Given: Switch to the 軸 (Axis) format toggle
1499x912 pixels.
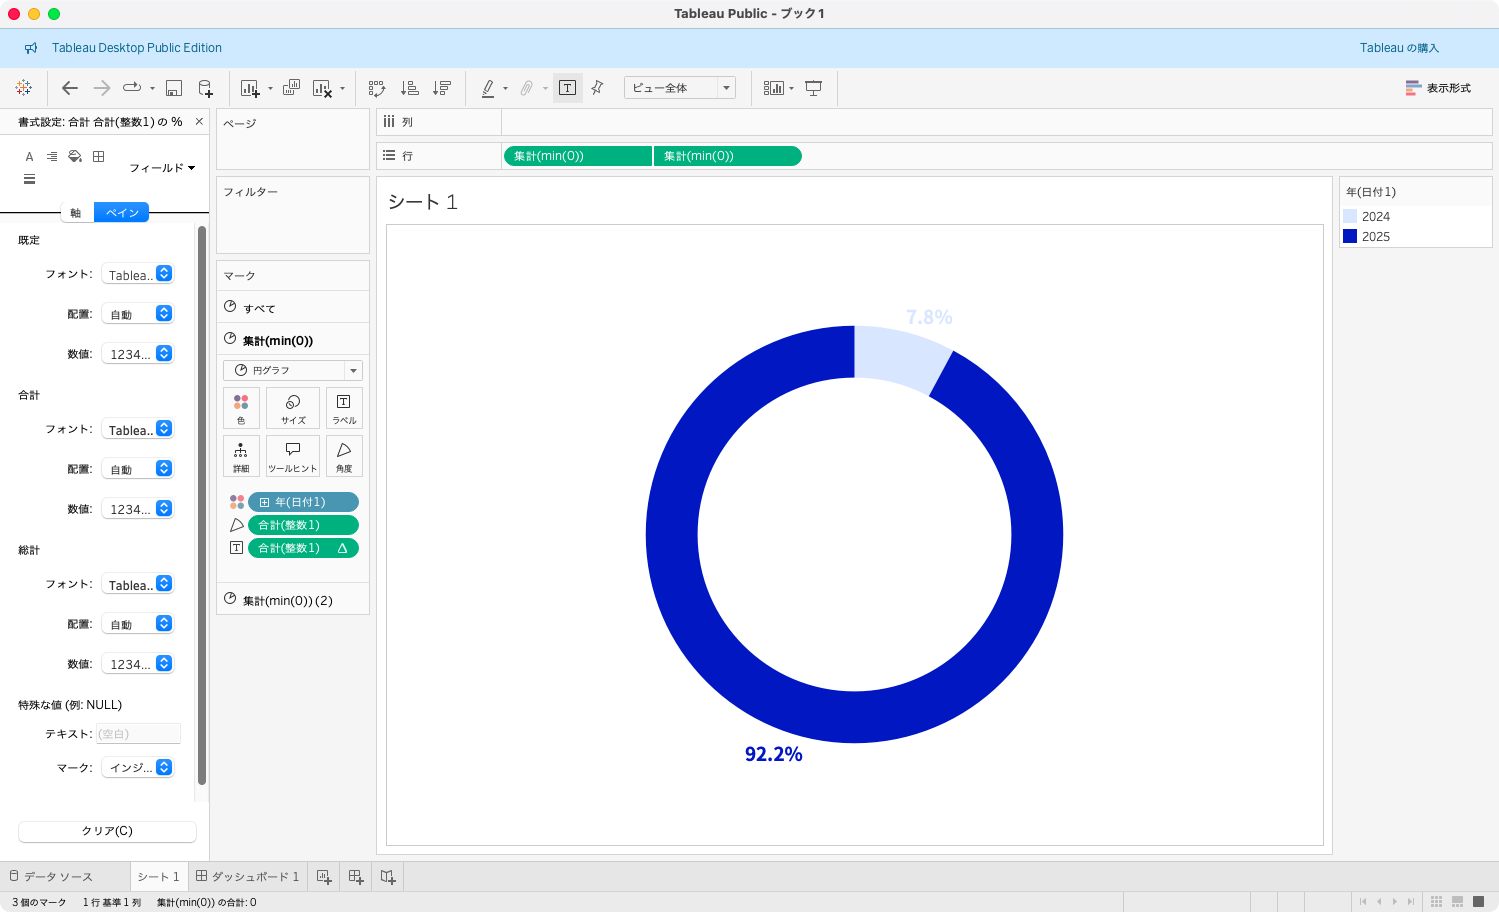Looking at the screenshot, I should (x=76, y=212).
